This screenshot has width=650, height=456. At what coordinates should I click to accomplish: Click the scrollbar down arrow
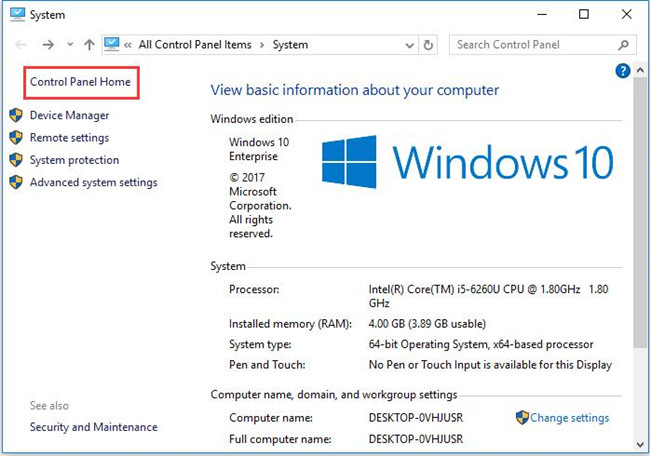point(640,445)
